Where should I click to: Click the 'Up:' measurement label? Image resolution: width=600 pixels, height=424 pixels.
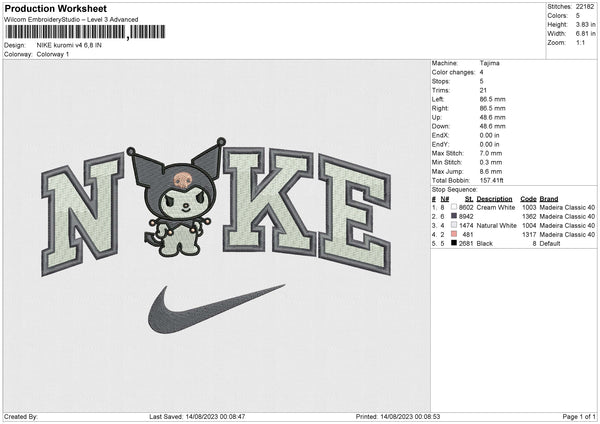coord(437,117)
